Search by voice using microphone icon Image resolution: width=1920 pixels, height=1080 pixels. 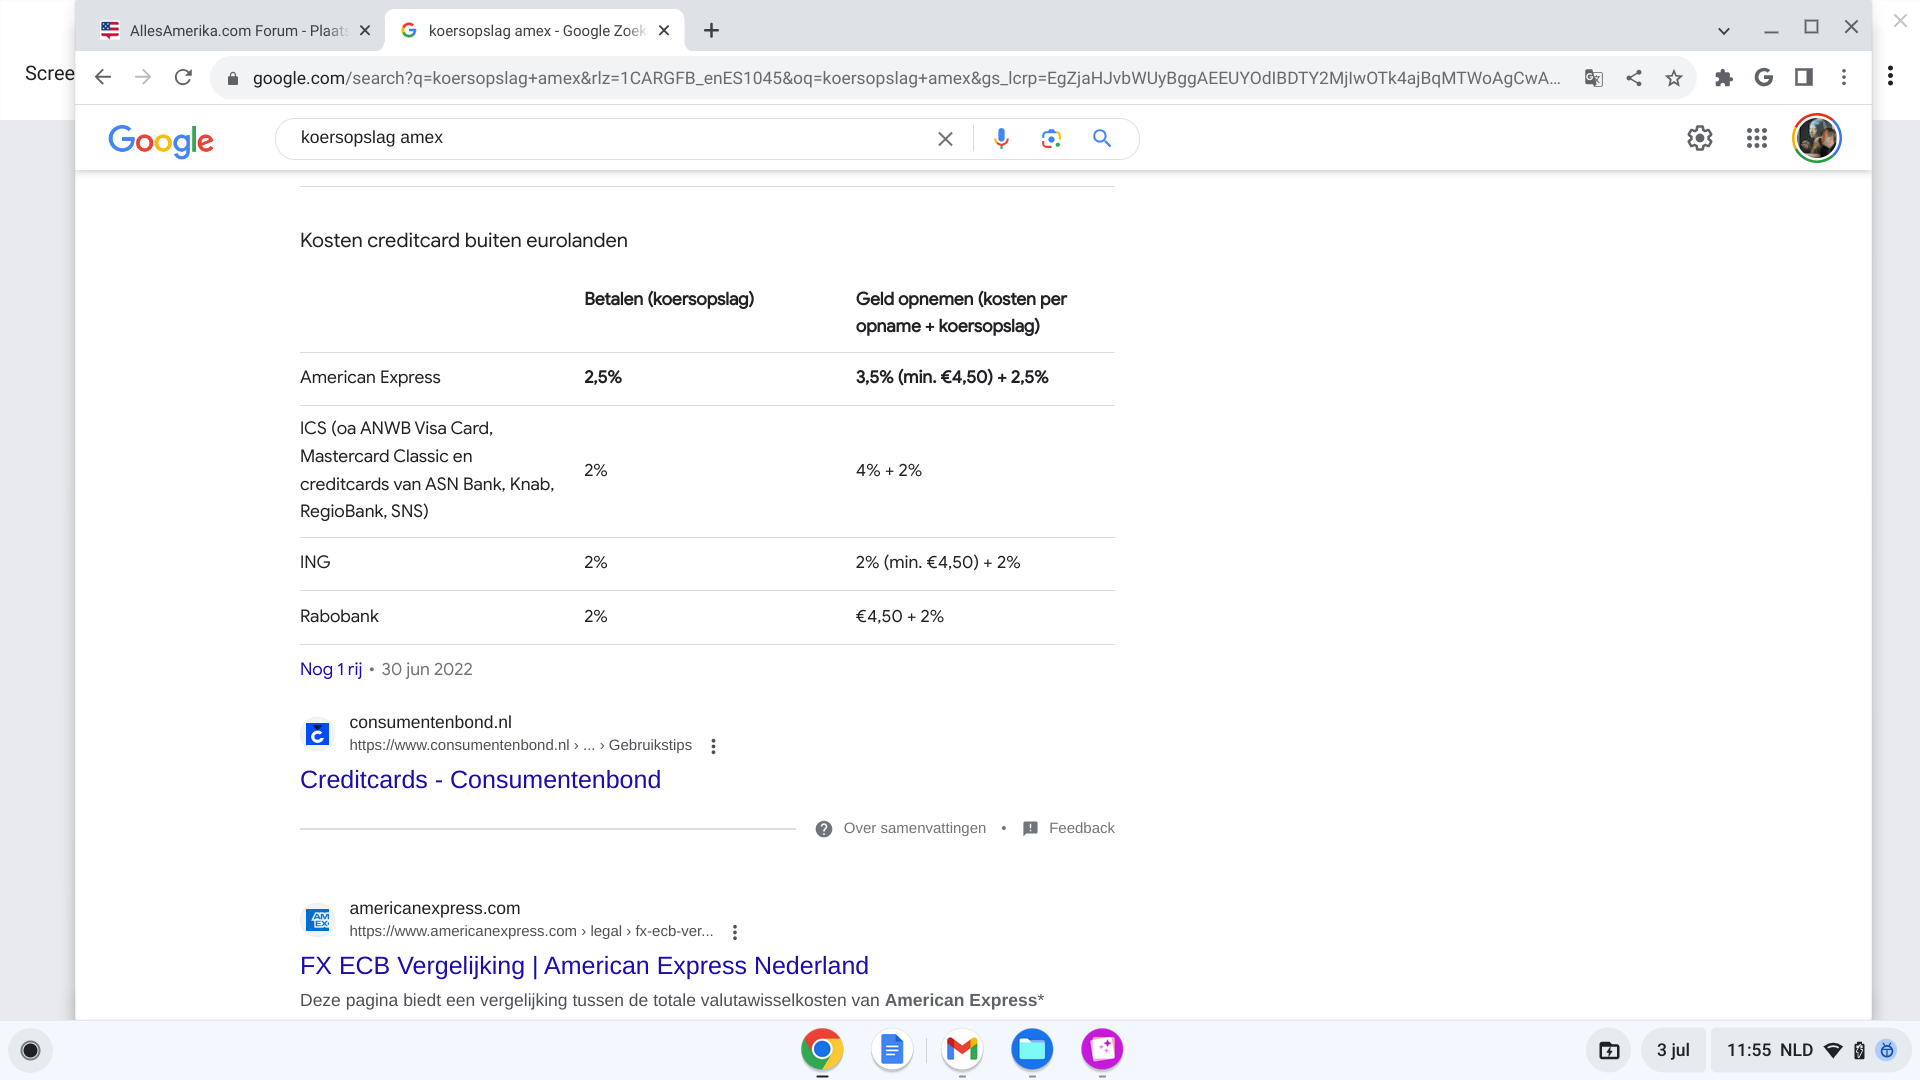tap(1001, 139)
